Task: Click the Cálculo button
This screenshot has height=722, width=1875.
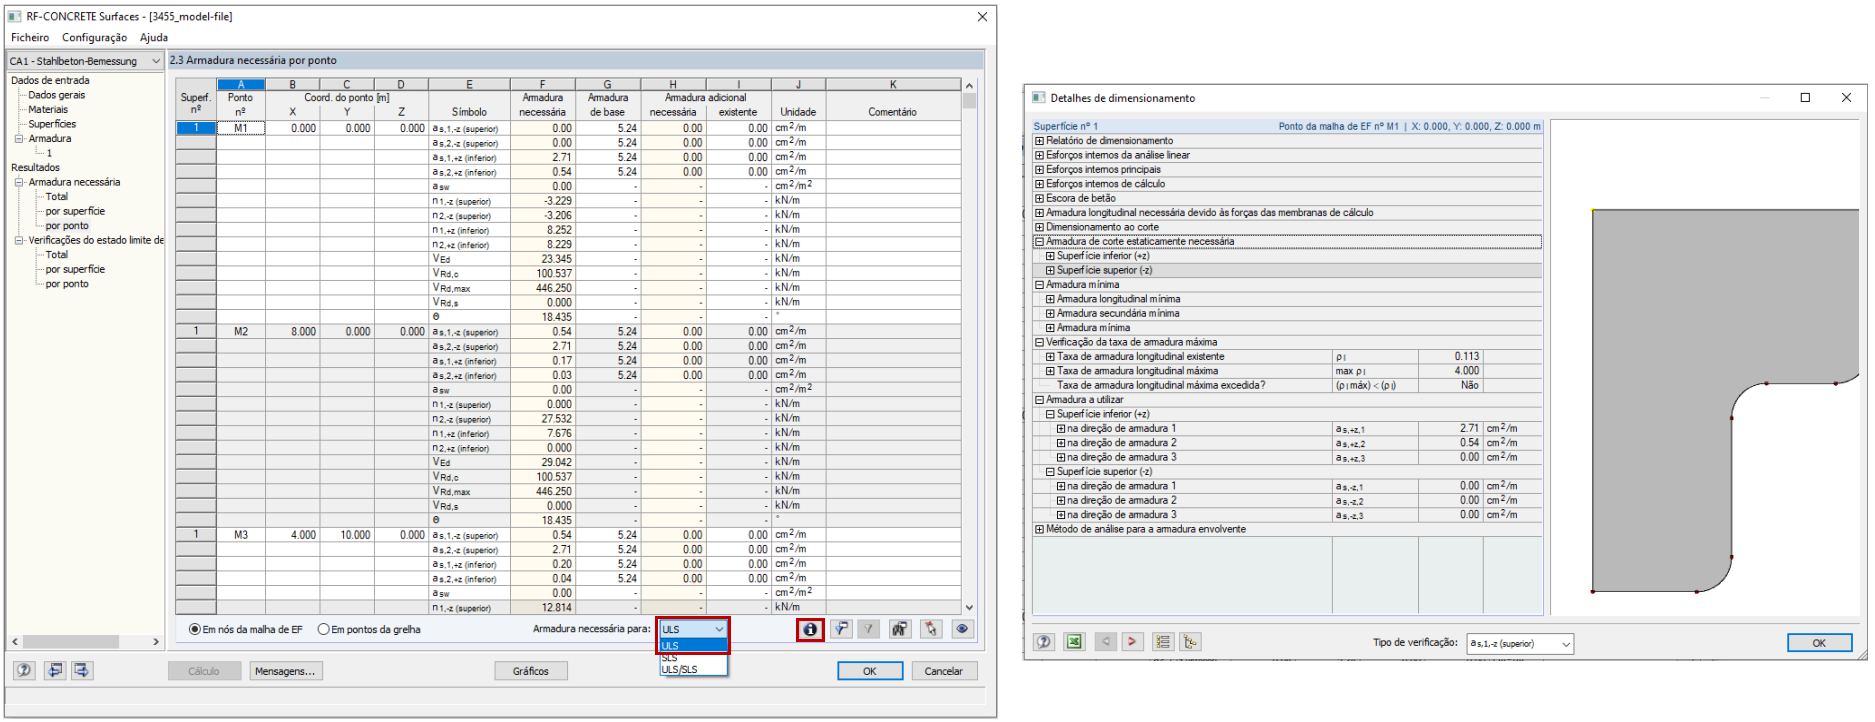Action: coord(204,671)
